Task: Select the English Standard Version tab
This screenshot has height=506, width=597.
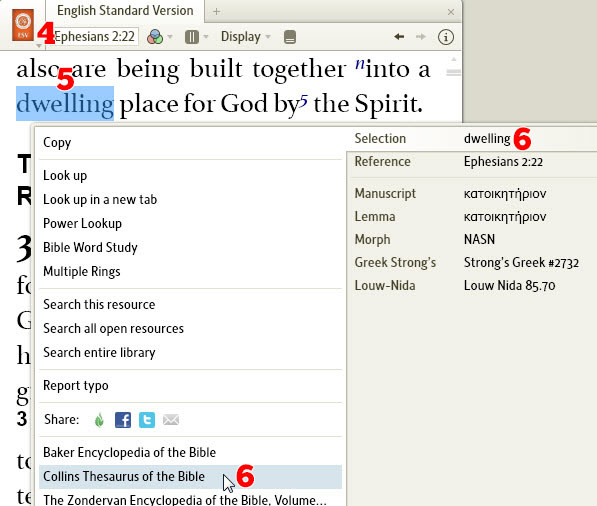Action: pyautogui.click(x=125, y=11)
